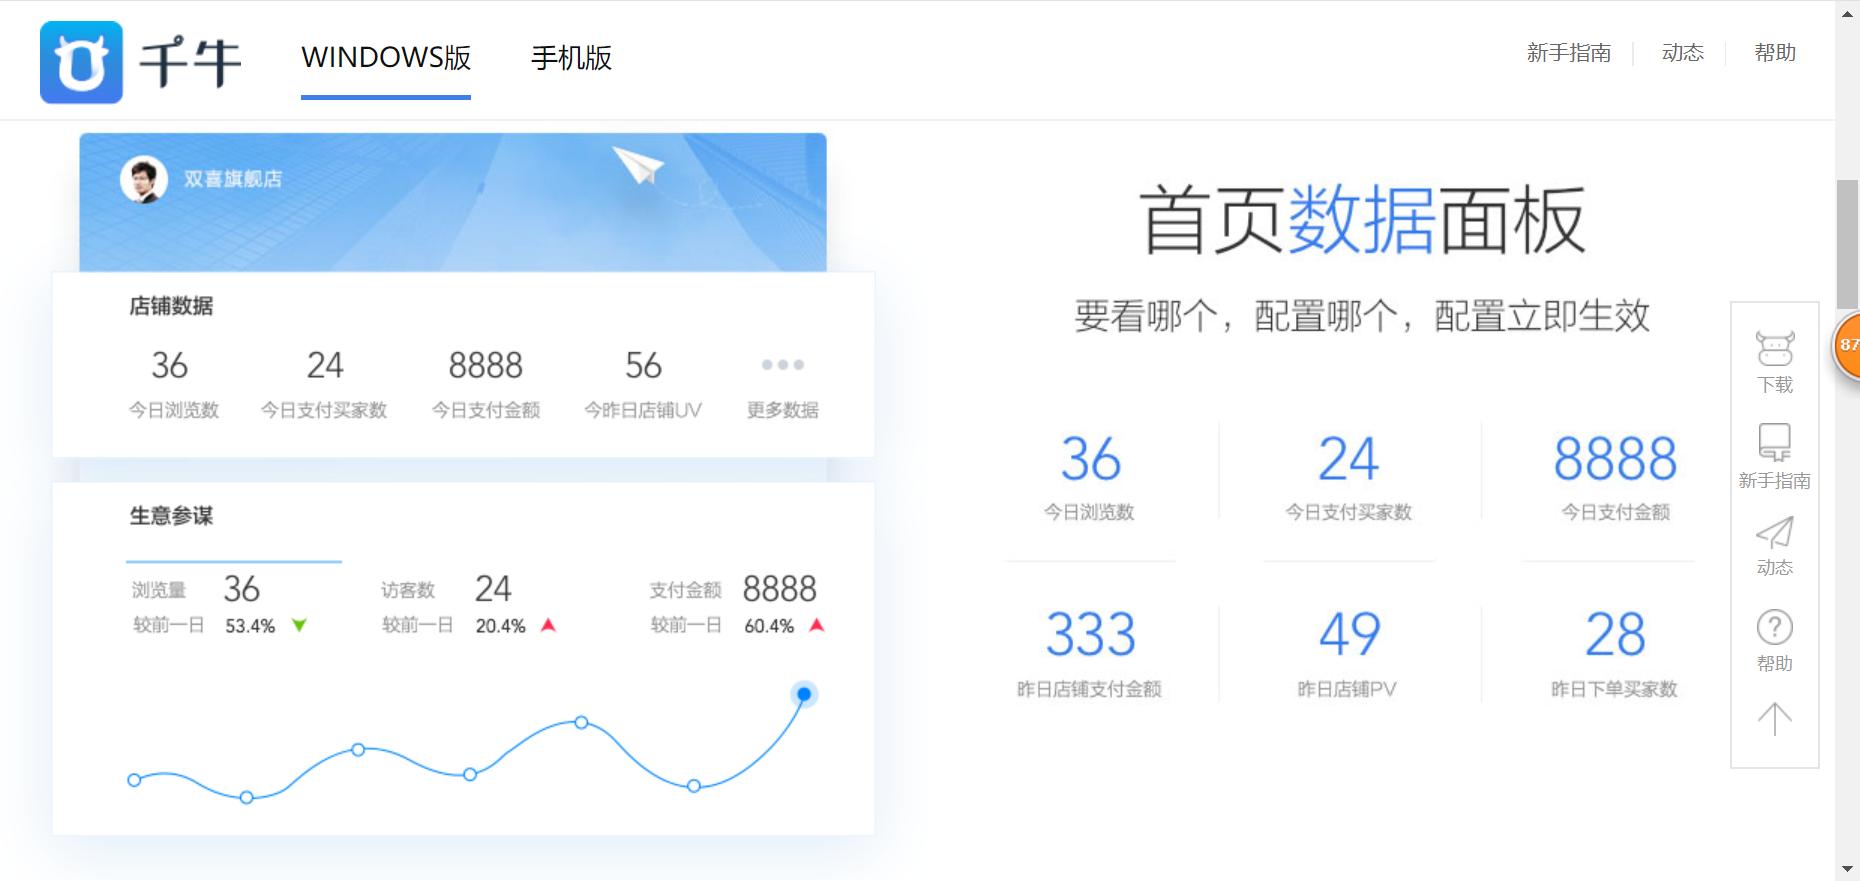This screenshot has height=881, width=1860.
Task: Click the 更多数据 three-dots icon
Action: tap(783, 365)
